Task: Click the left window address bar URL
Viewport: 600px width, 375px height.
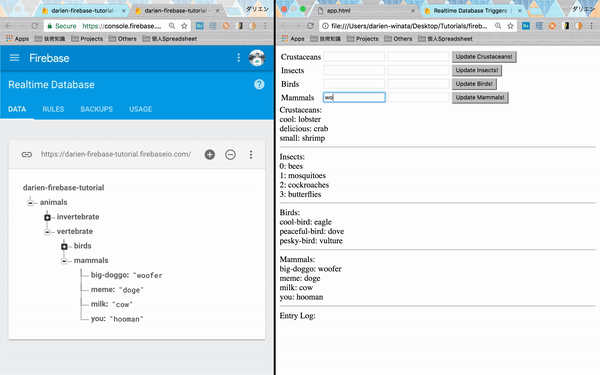Action: [122, 26]
